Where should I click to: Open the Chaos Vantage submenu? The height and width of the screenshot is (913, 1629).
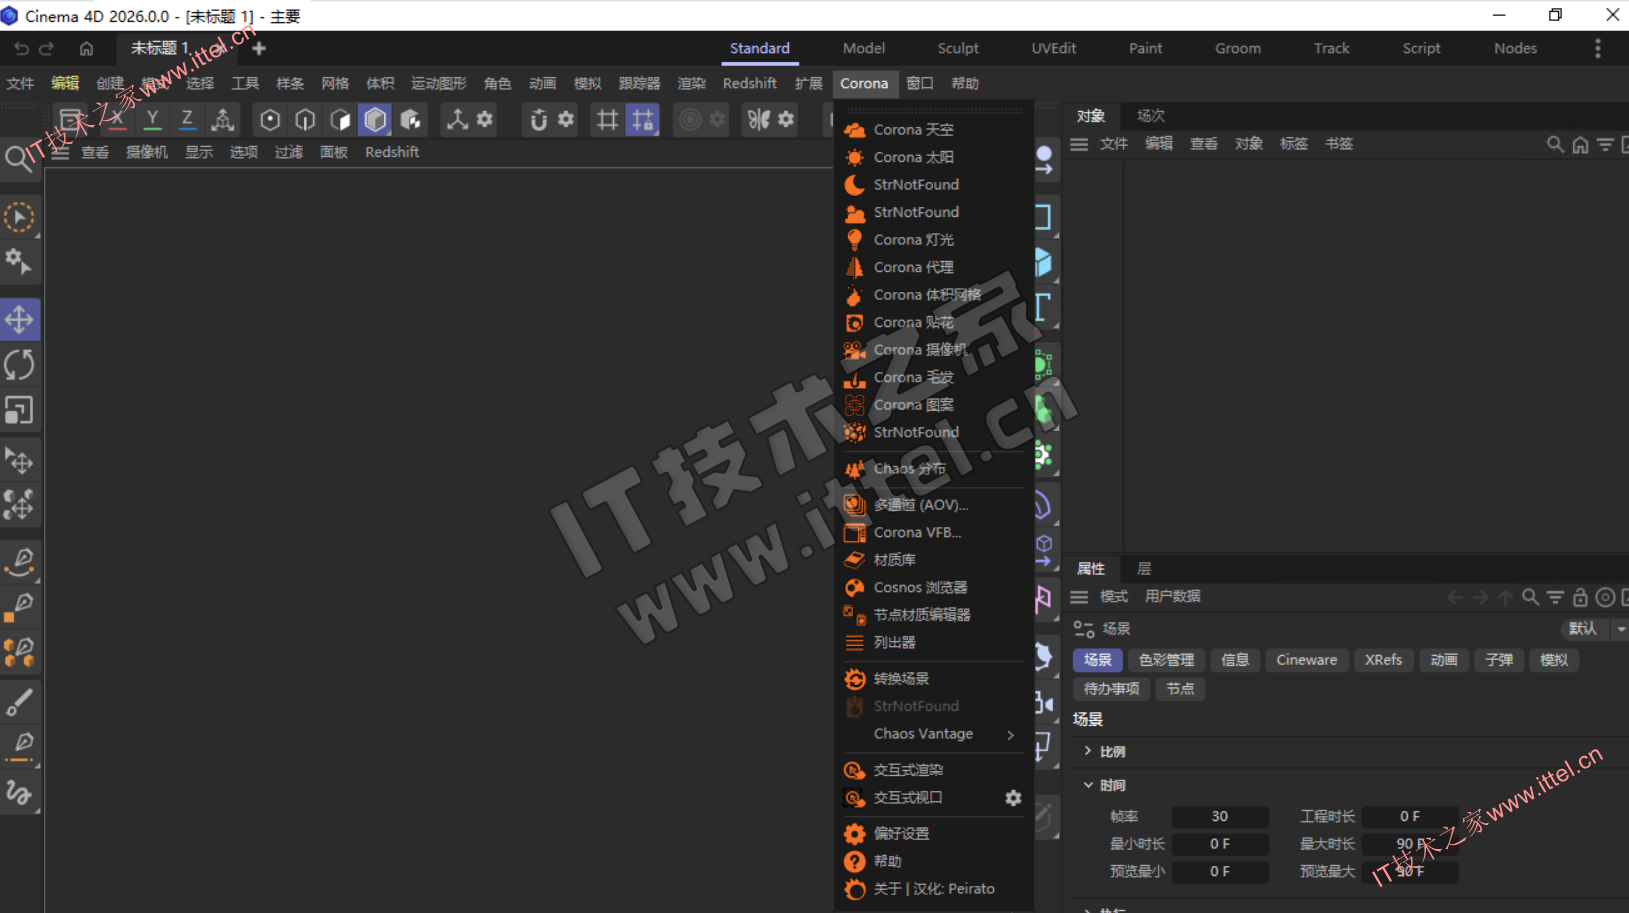pyautogui.click(x=1010, y=735)
